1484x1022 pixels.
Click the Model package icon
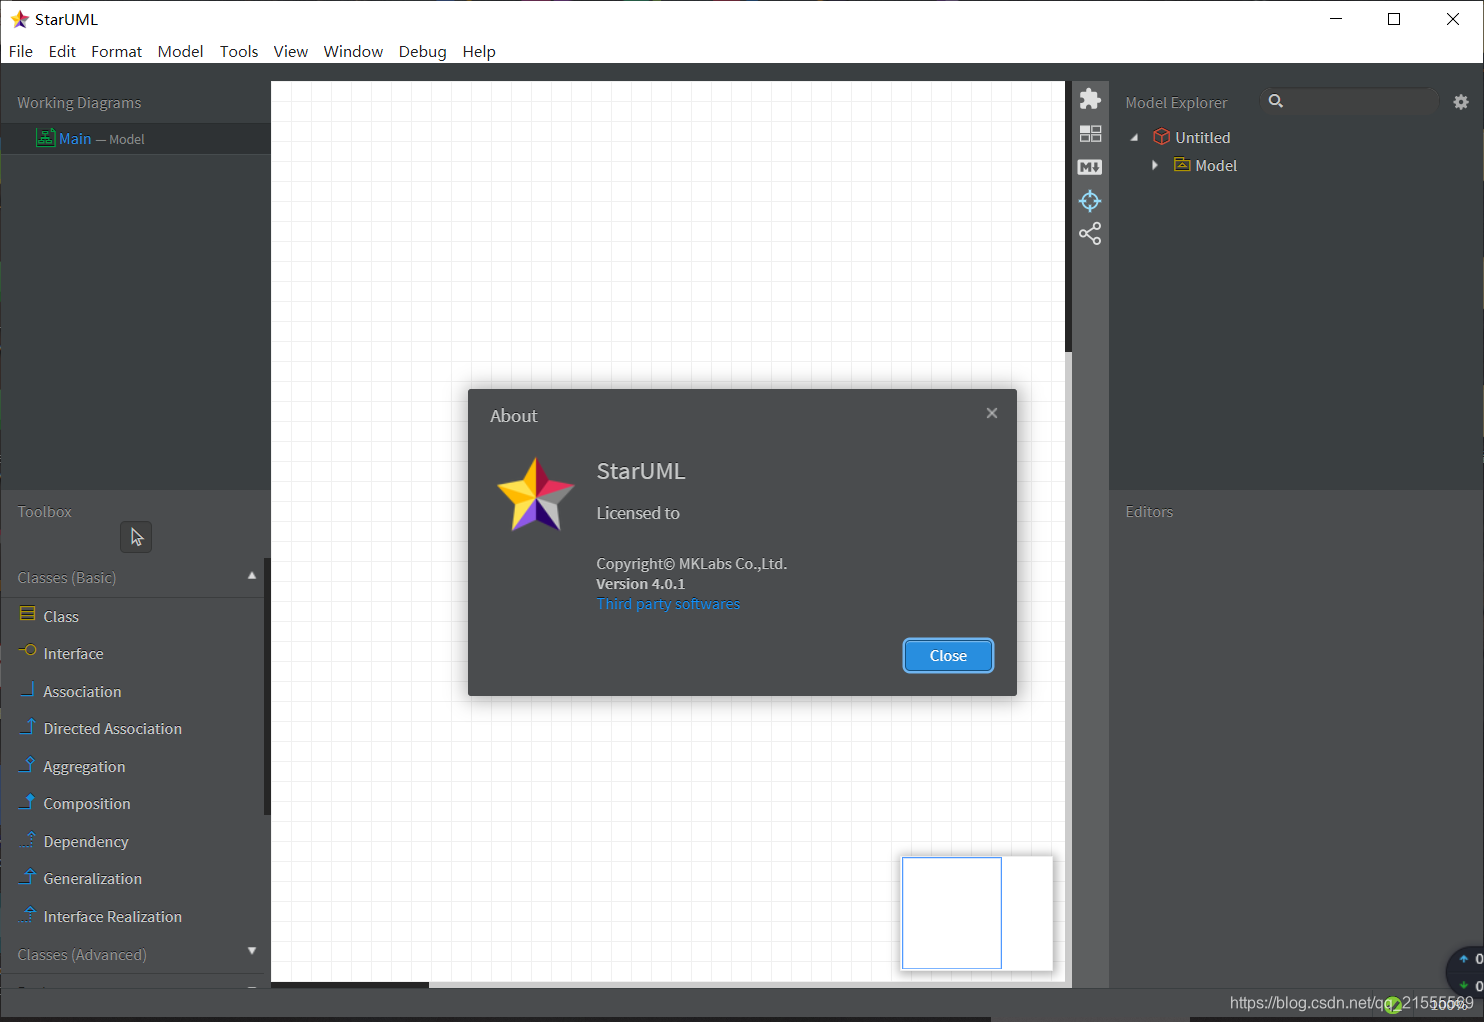point(1182,164)
